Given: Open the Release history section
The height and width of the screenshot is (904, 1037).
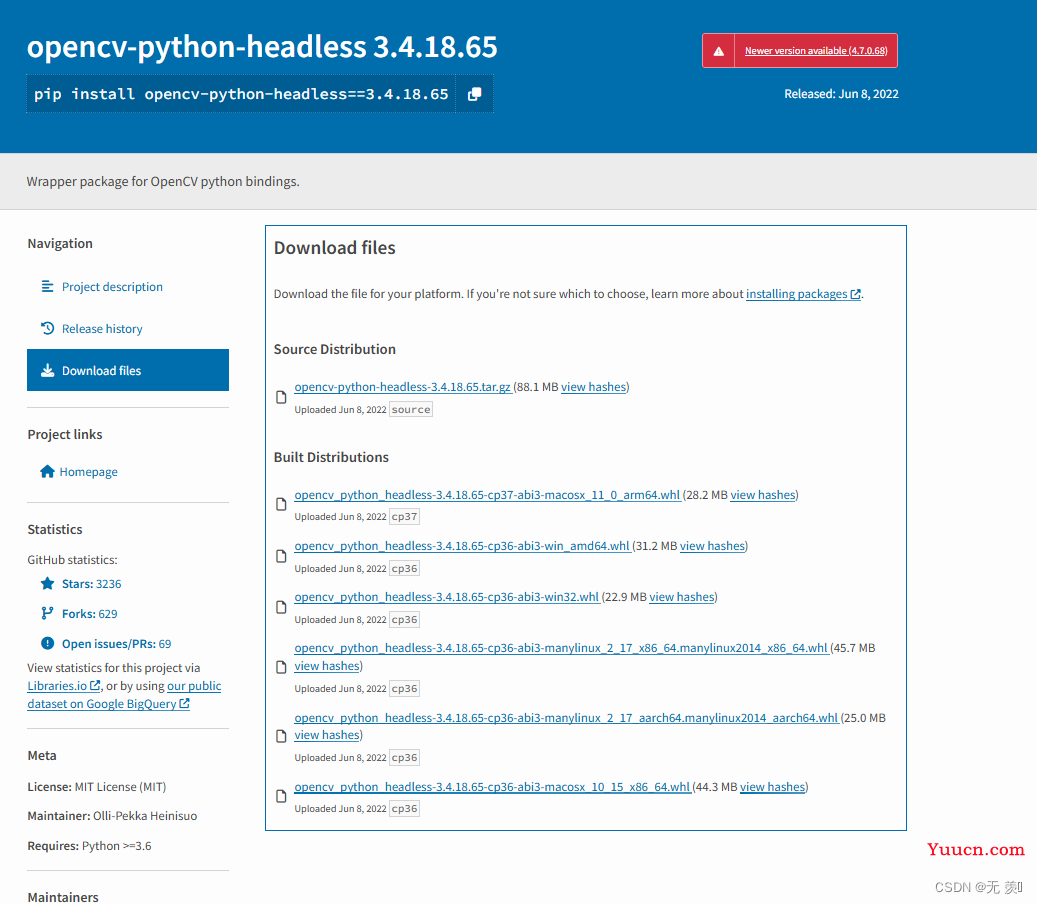Looking at the screenshot, I should pyautogui.click(x=103, y=329).
